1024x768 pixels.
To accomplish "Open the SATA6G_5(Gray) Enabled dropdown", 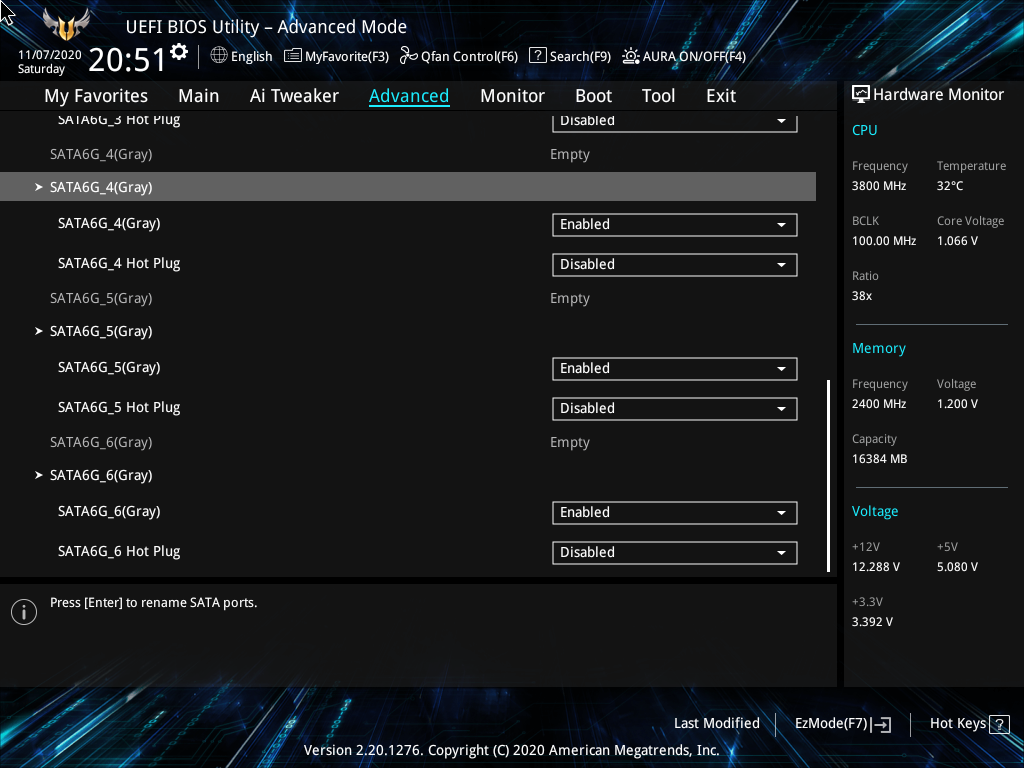I will pos(674,369).
